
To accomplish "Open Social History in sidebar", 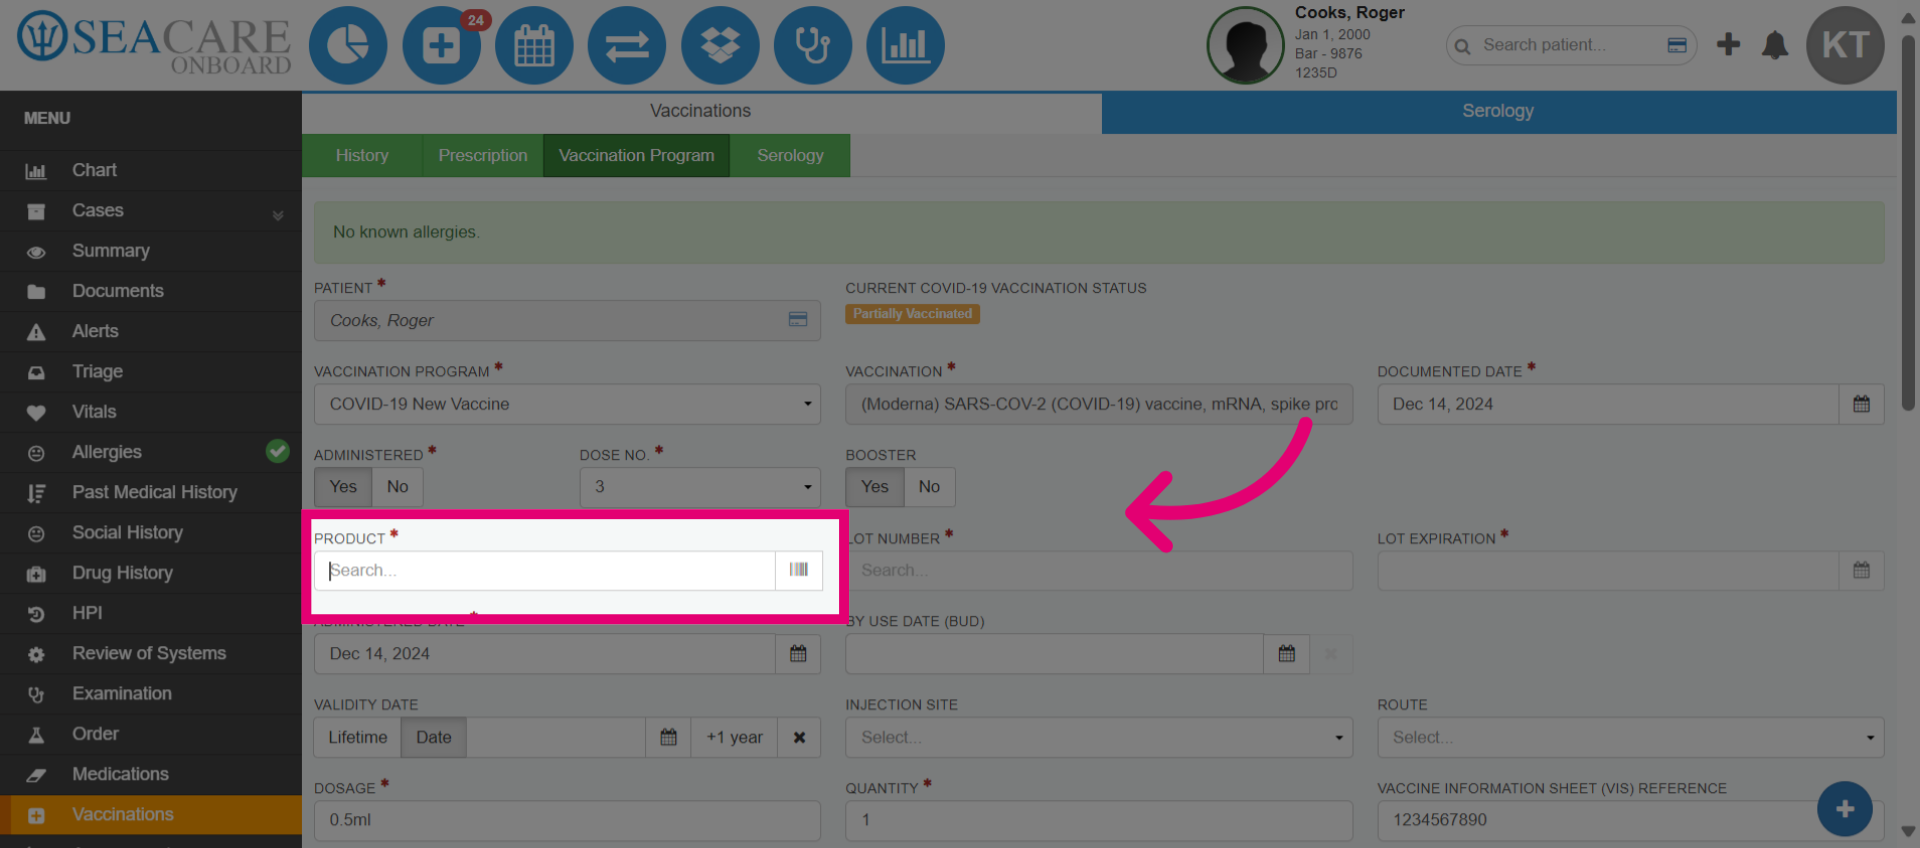I will pyautogui.click(x=151, y=533).
